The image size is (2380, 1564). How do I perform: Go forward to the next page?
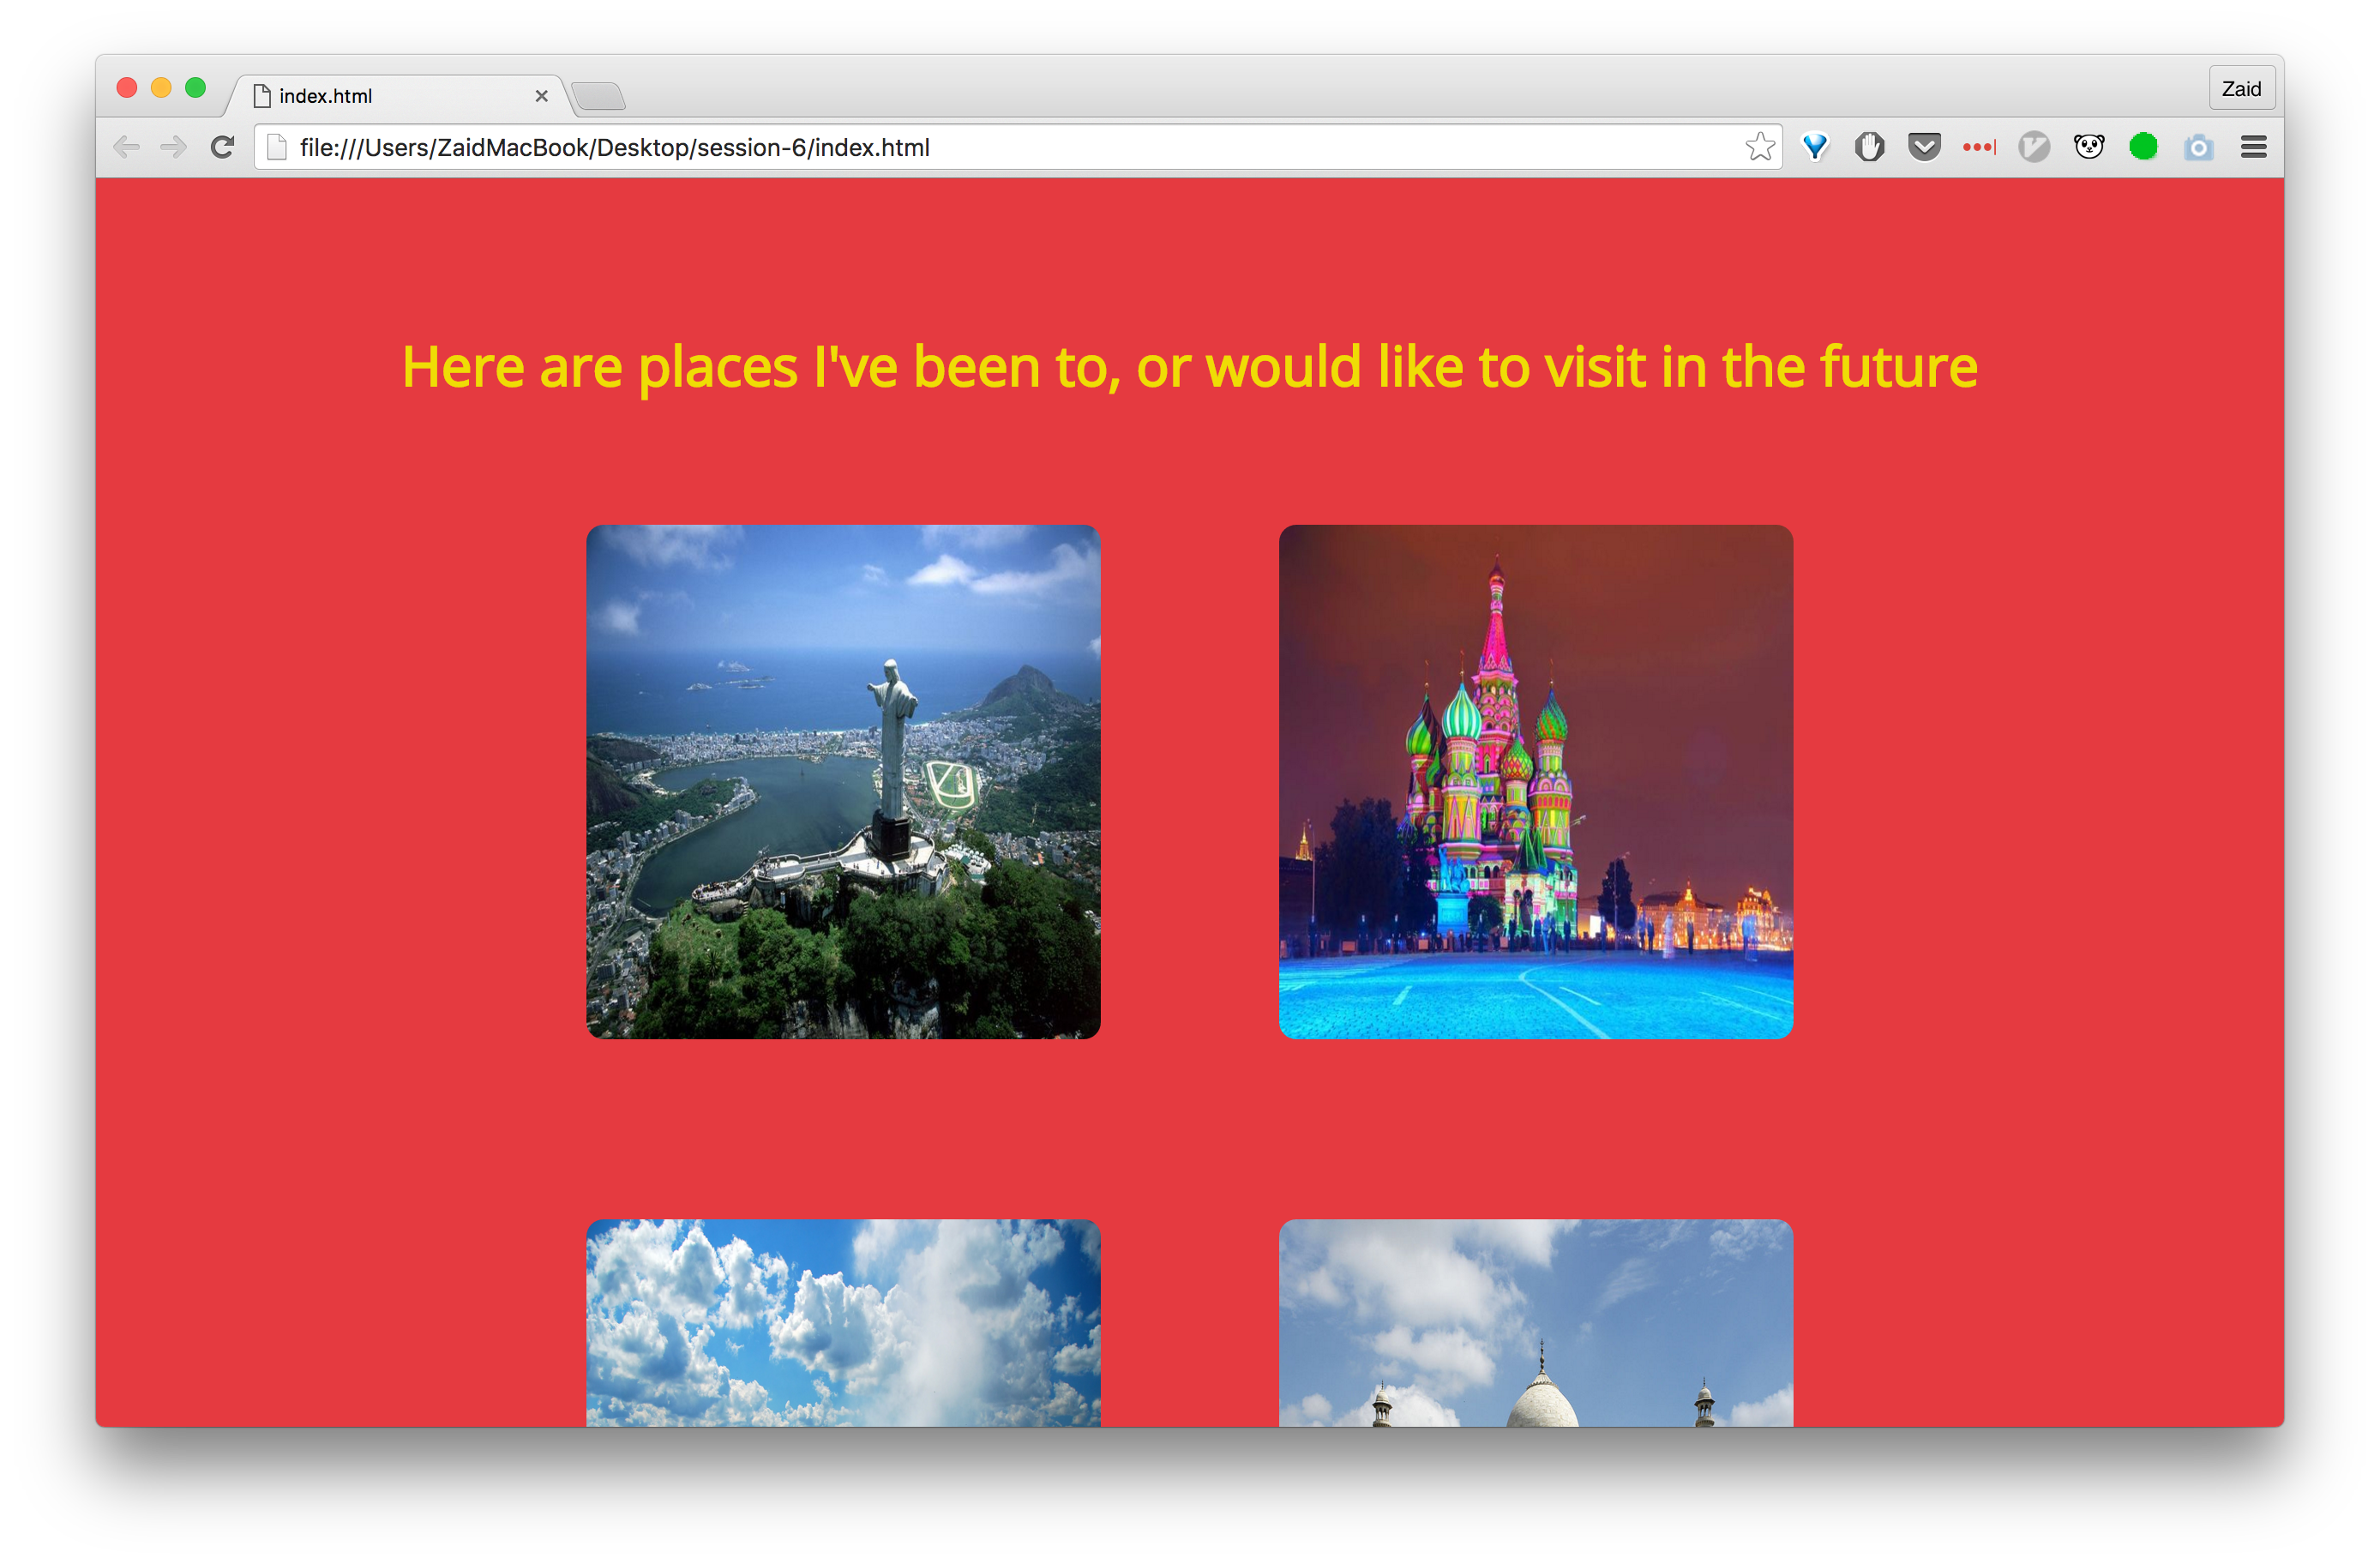(174, 147)
